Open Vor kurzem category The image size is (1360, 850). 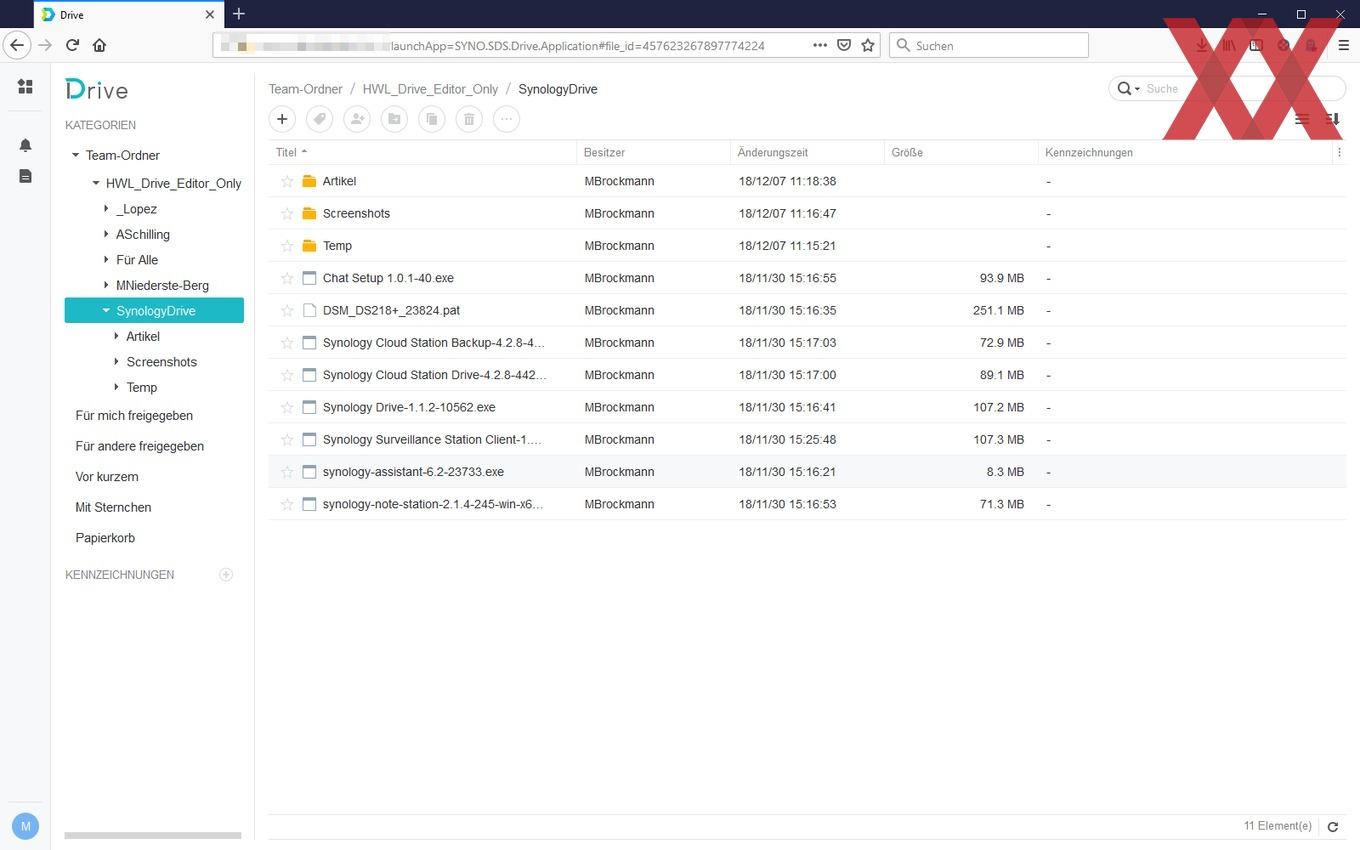107,477
